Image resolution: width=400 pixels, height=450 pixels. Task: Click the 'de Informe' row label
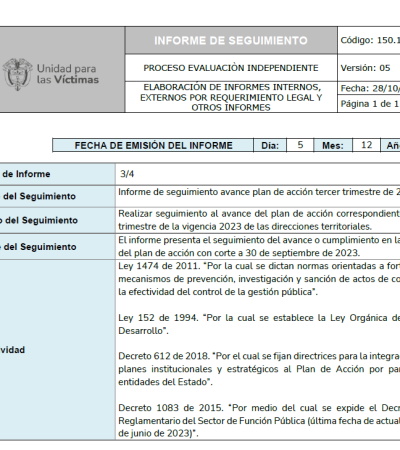tap(26, 174)
